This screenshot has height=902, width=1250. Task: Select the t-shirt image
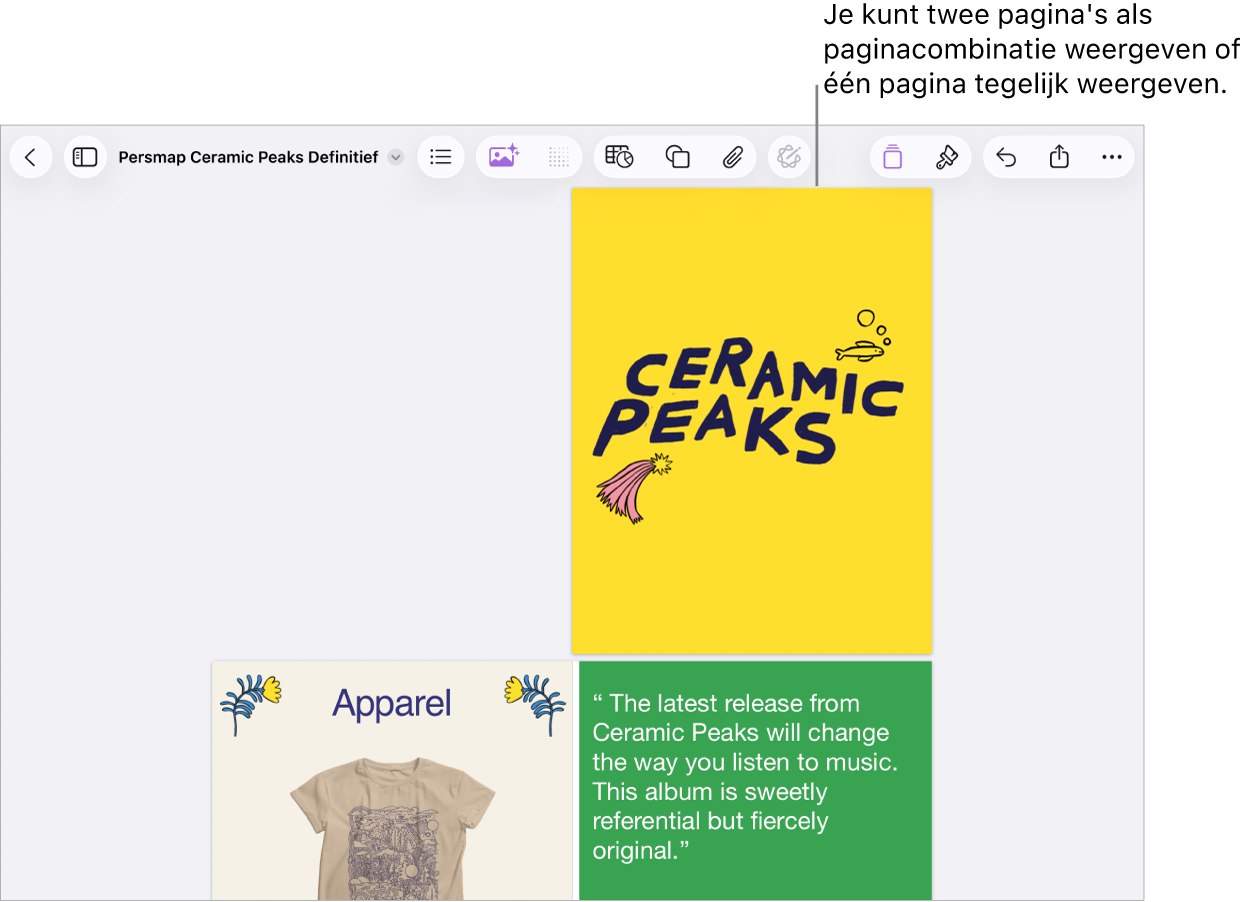tap(393, 828)
